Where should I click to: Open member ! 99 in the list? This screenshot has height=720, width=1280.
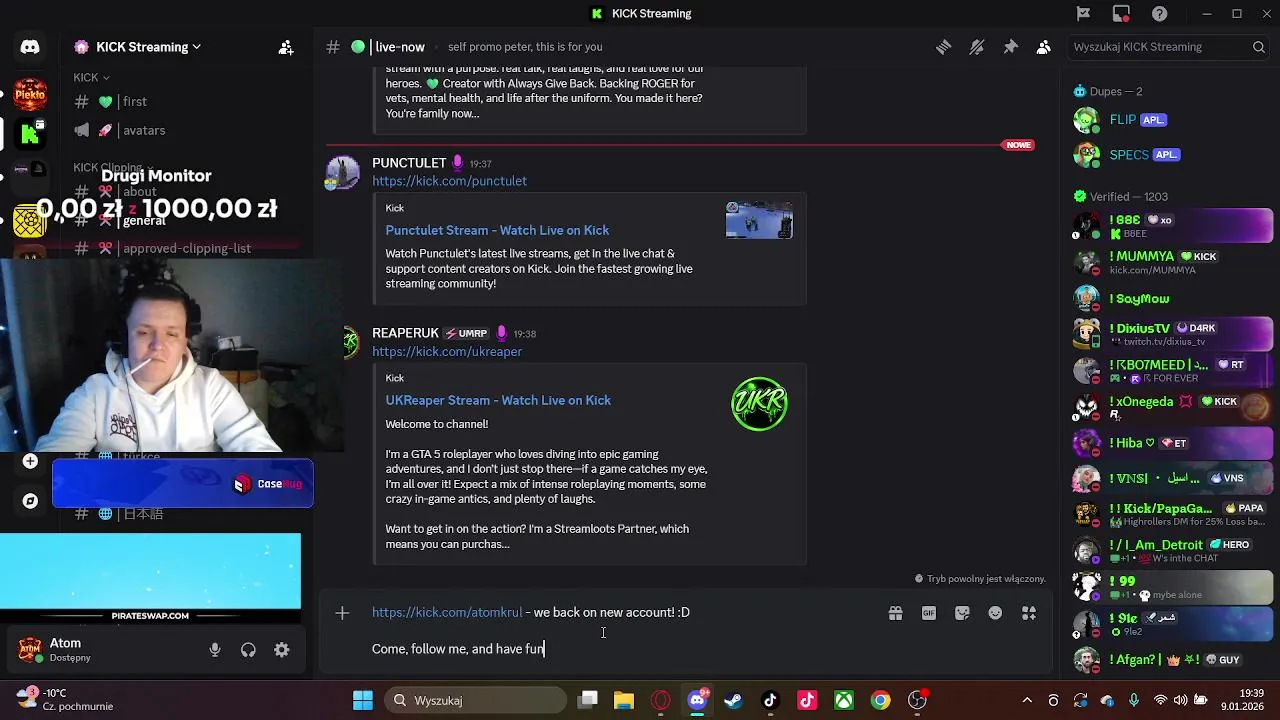[1170, 587]
